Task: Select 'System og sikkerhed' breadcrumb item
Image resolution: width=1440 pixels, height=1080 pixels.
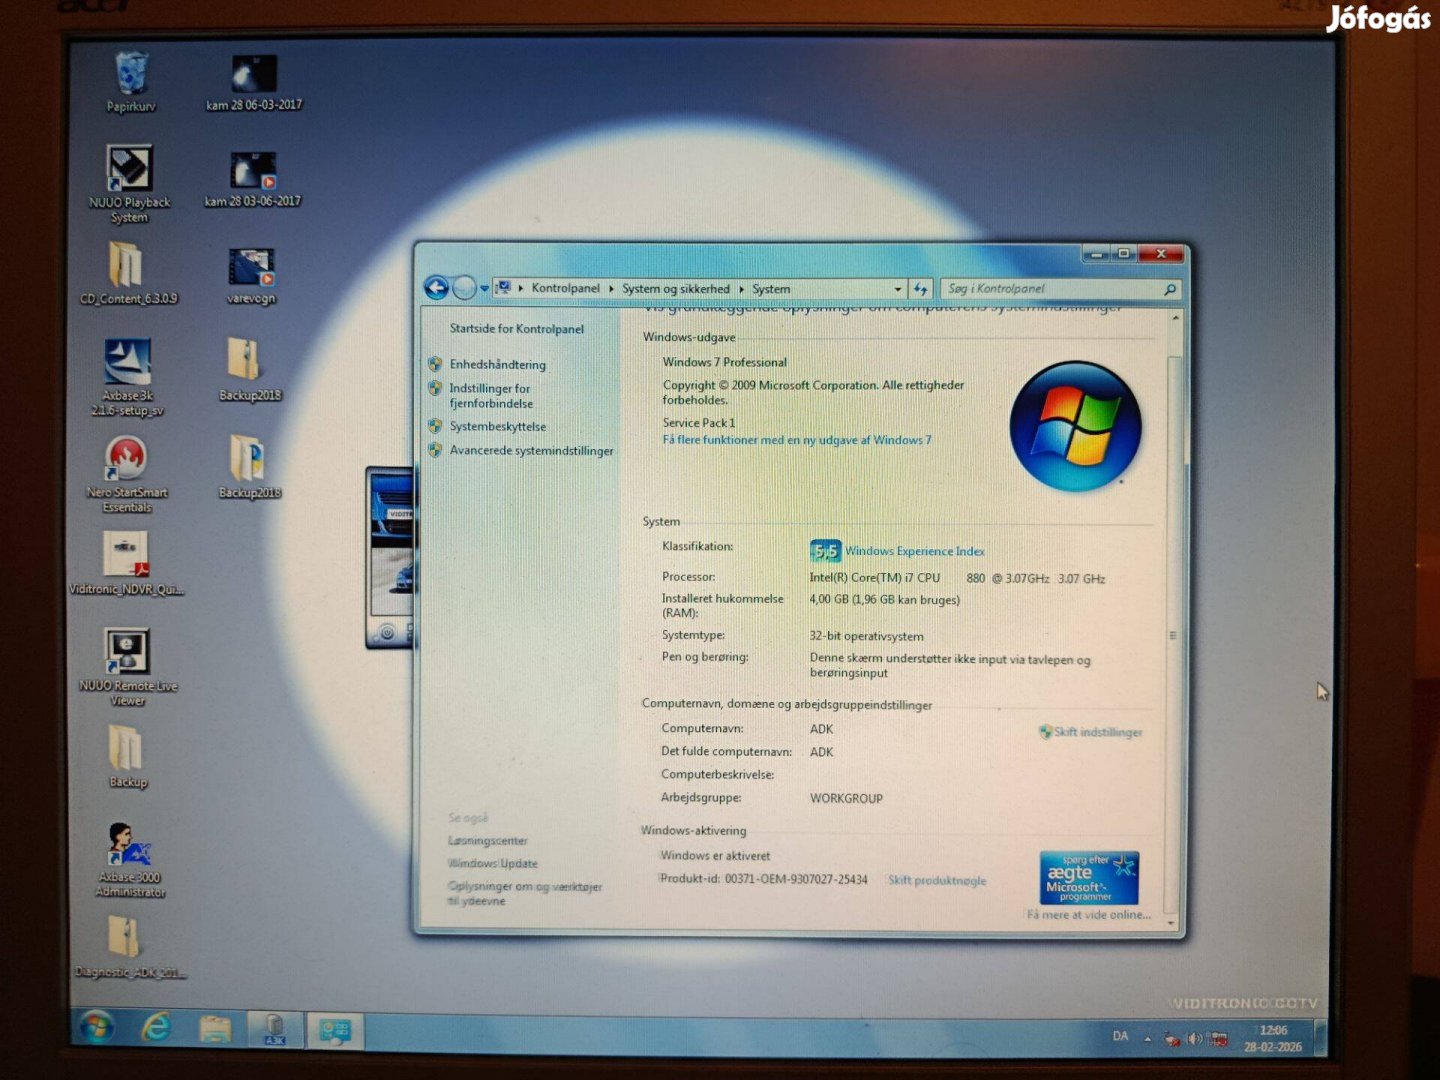Action: point(675,289)
